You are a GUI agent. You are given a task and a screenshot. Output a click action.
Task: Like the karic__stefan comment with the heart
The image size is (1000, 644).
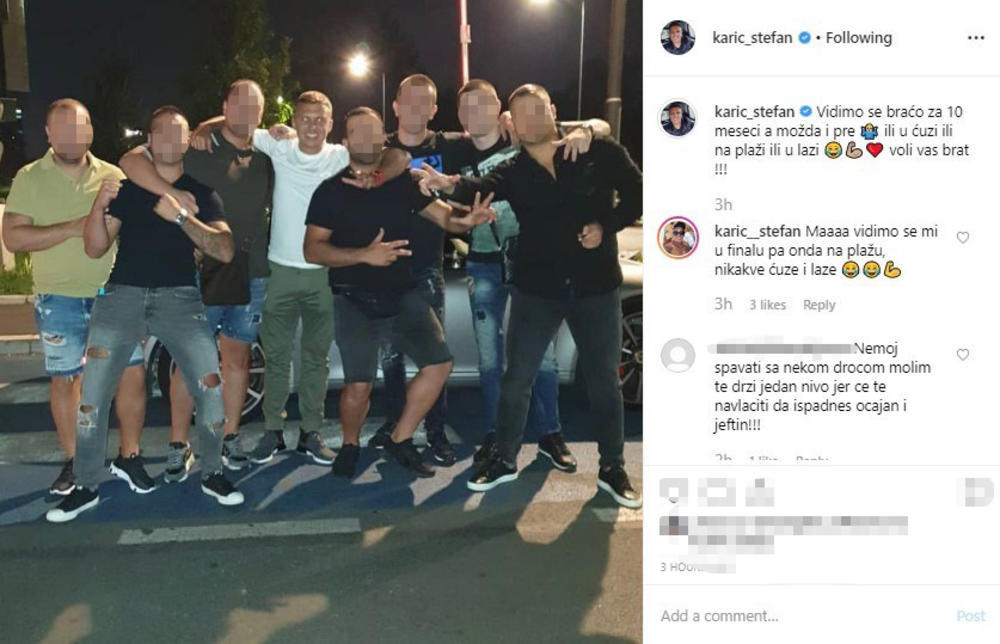coord(963,238)
